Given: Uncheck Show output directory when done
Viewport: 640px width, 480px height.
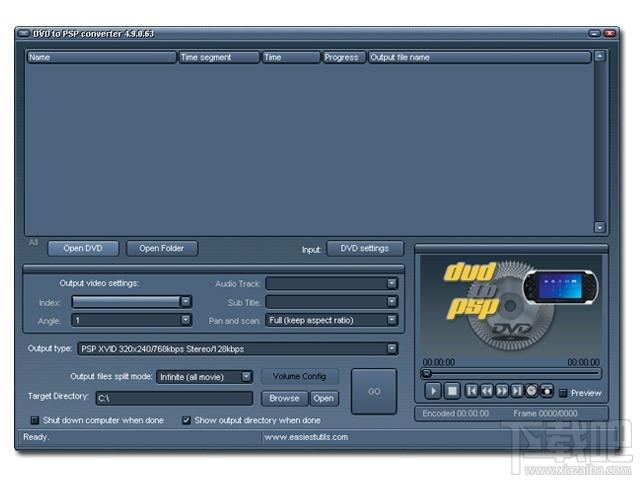Looking at the screenshot, I should [x=186, y=420].
